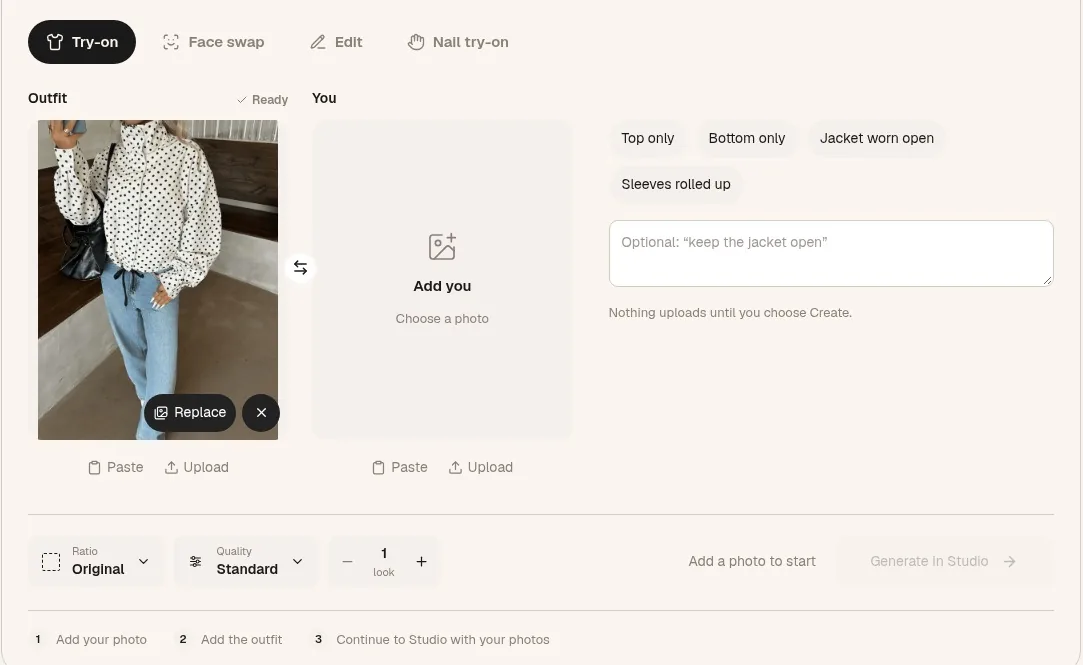Click the swap outfit and you arrows icon
Viewport: 1083px width, 665px height.
coord(300,267)
